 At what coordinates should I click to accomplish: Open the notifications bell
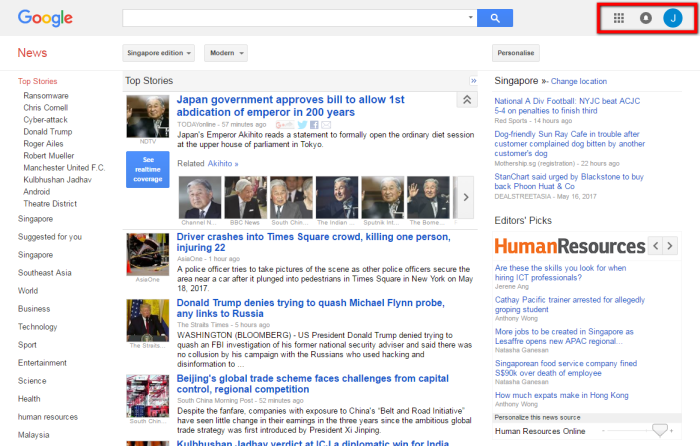pyautogui.click(x=646, y=18)
